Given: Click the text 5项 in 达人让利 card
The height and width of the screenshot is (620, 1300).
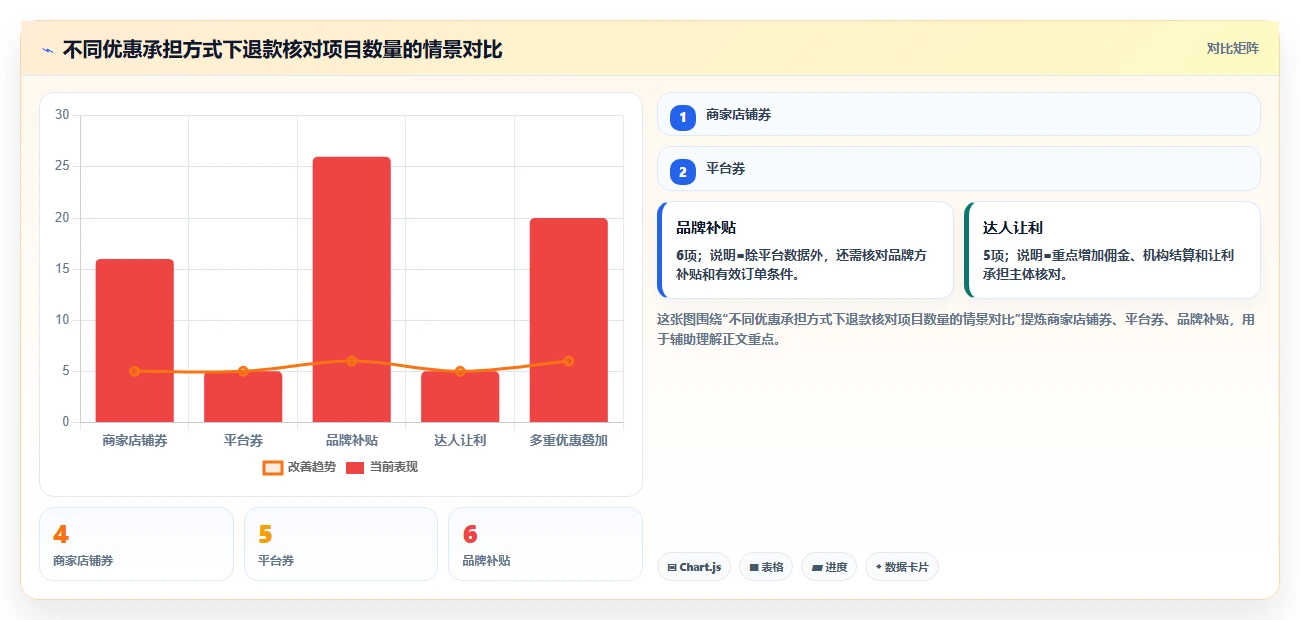Looking at the screenshot, I should (x=994, y=255).
